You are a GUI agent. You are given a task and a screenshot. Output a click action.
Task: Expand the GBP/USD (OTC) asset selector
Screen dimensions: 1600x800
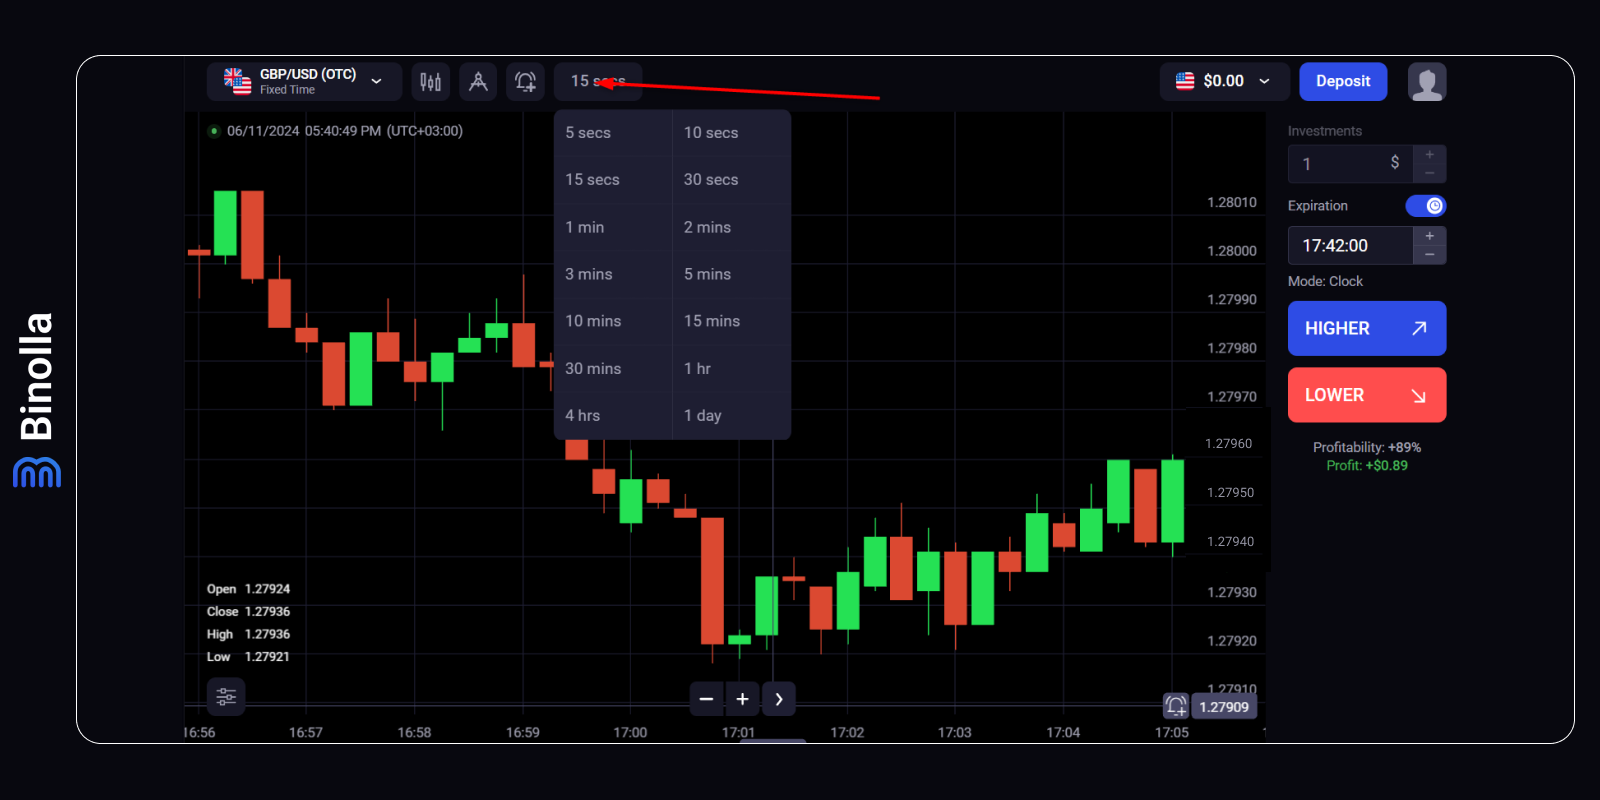tap(304, 82)
